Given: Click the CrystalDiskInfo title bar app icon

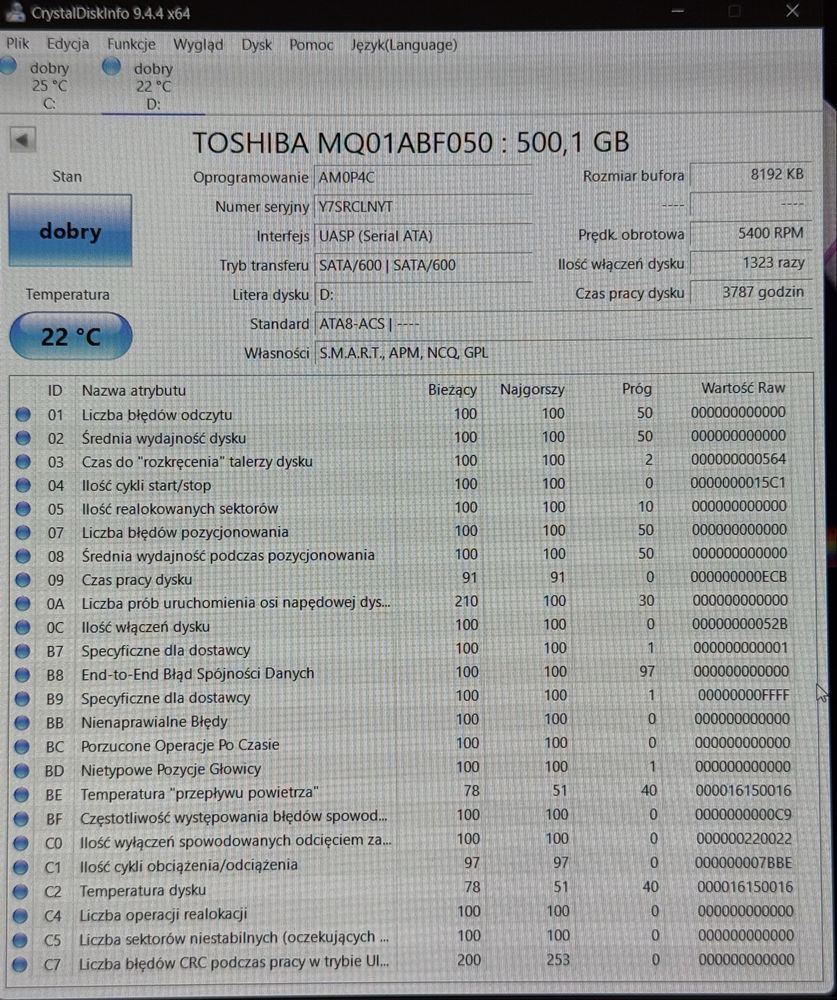Looking at the screenshot, I should (x=15, y=11).
